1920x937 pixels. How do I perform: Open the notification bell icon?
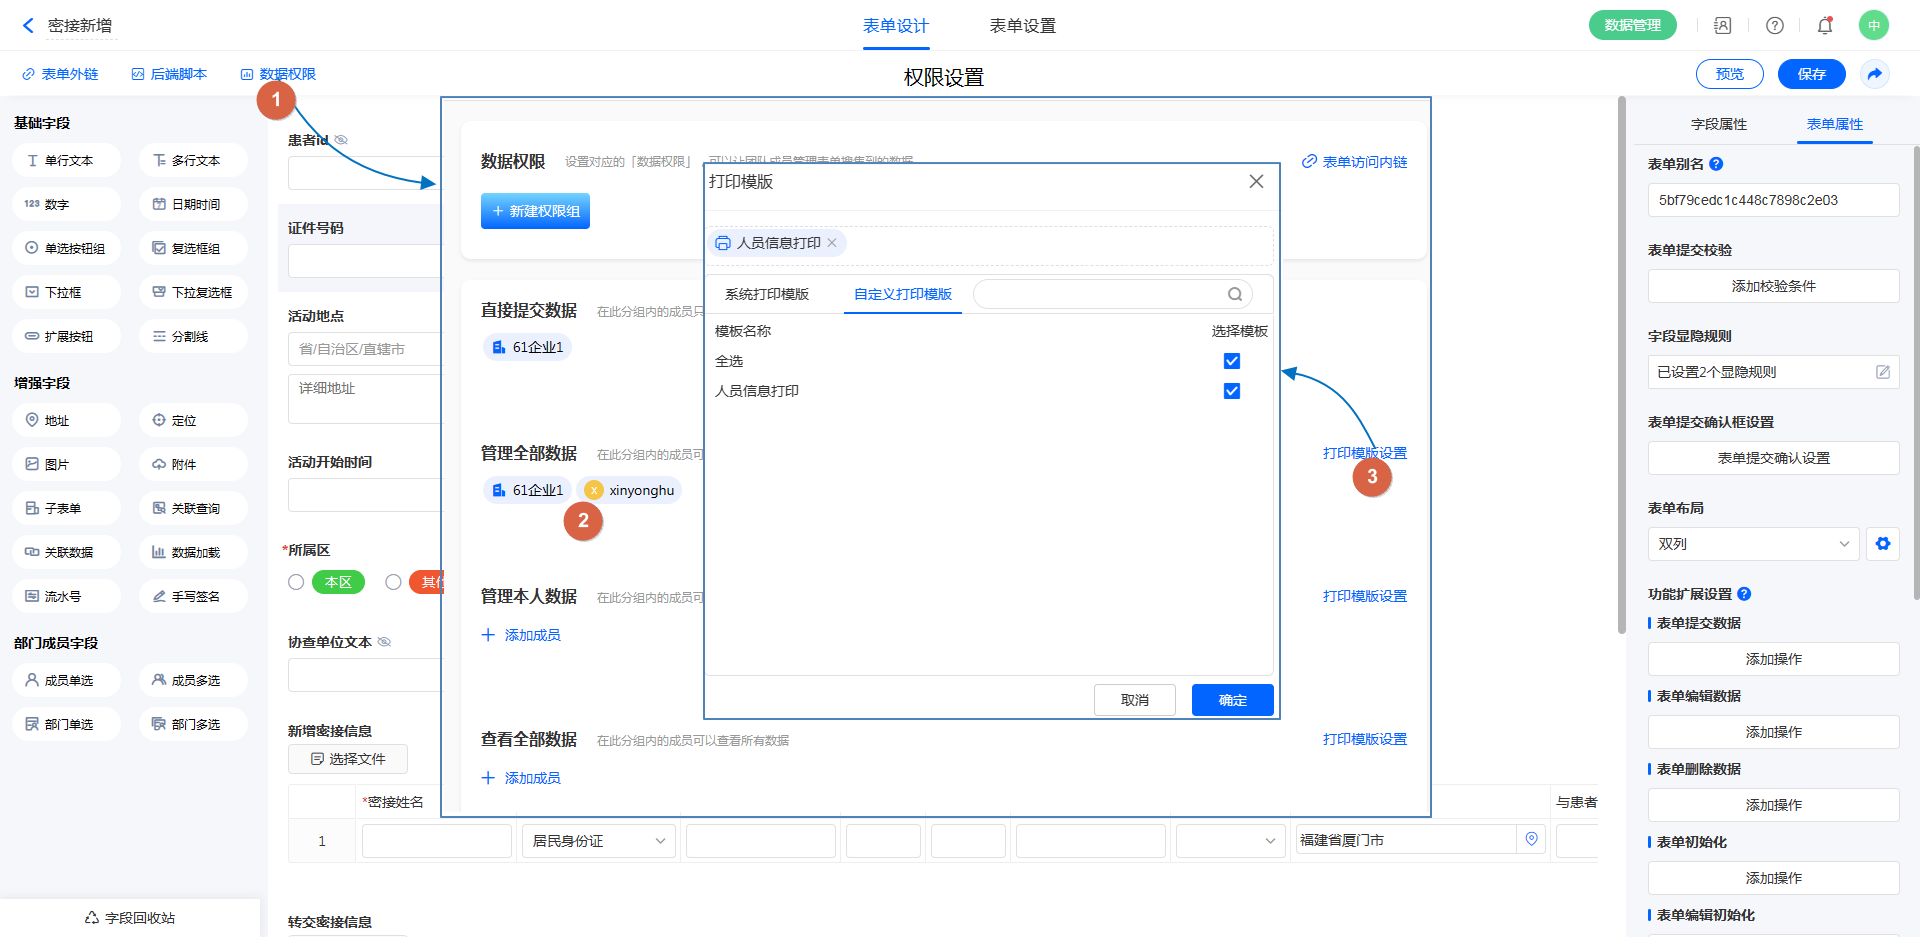(1824, 26)
